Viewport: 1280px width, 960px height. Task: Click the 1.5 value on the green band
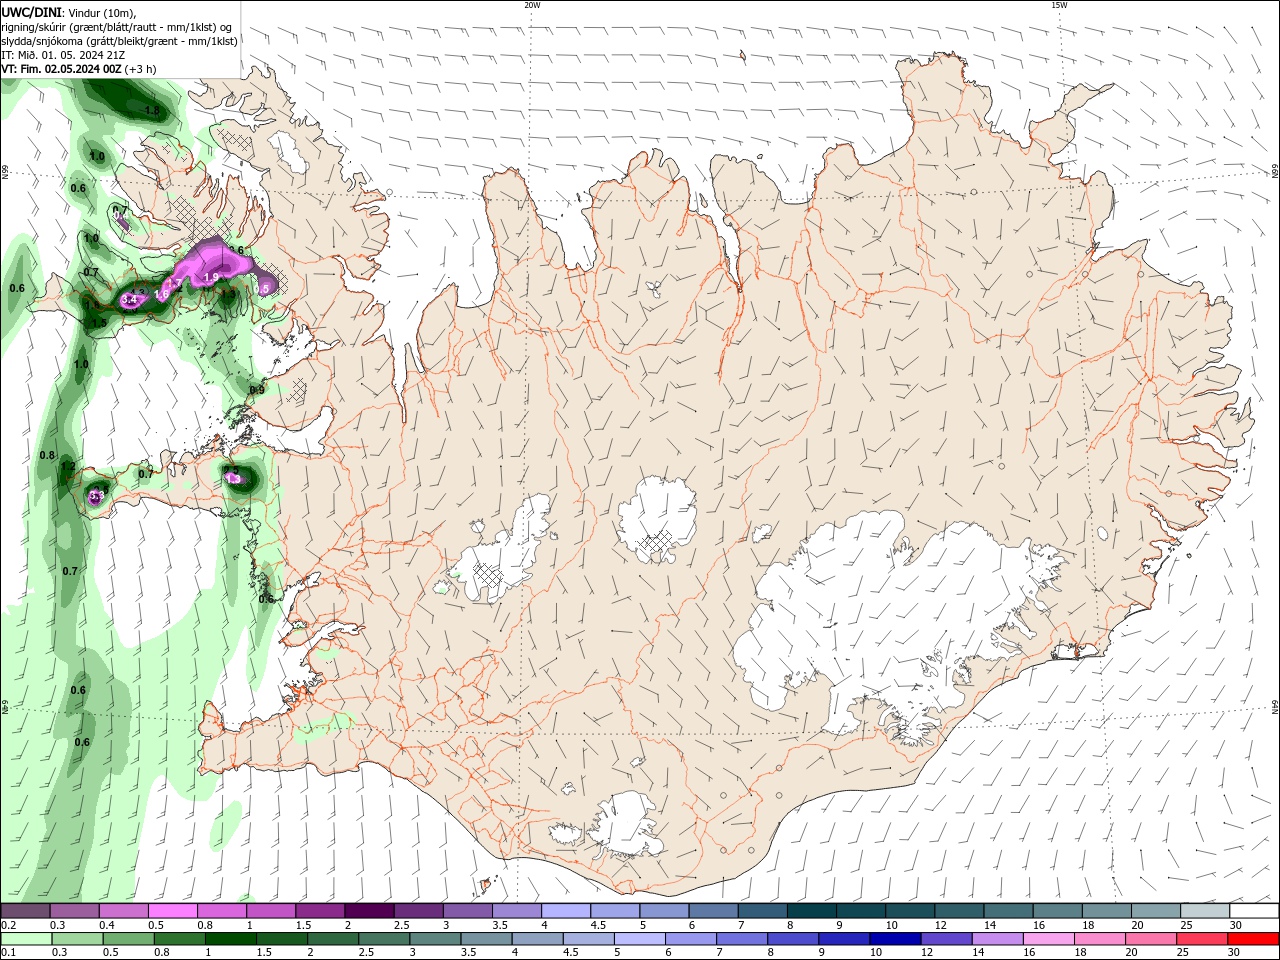(x=98, y=323)
